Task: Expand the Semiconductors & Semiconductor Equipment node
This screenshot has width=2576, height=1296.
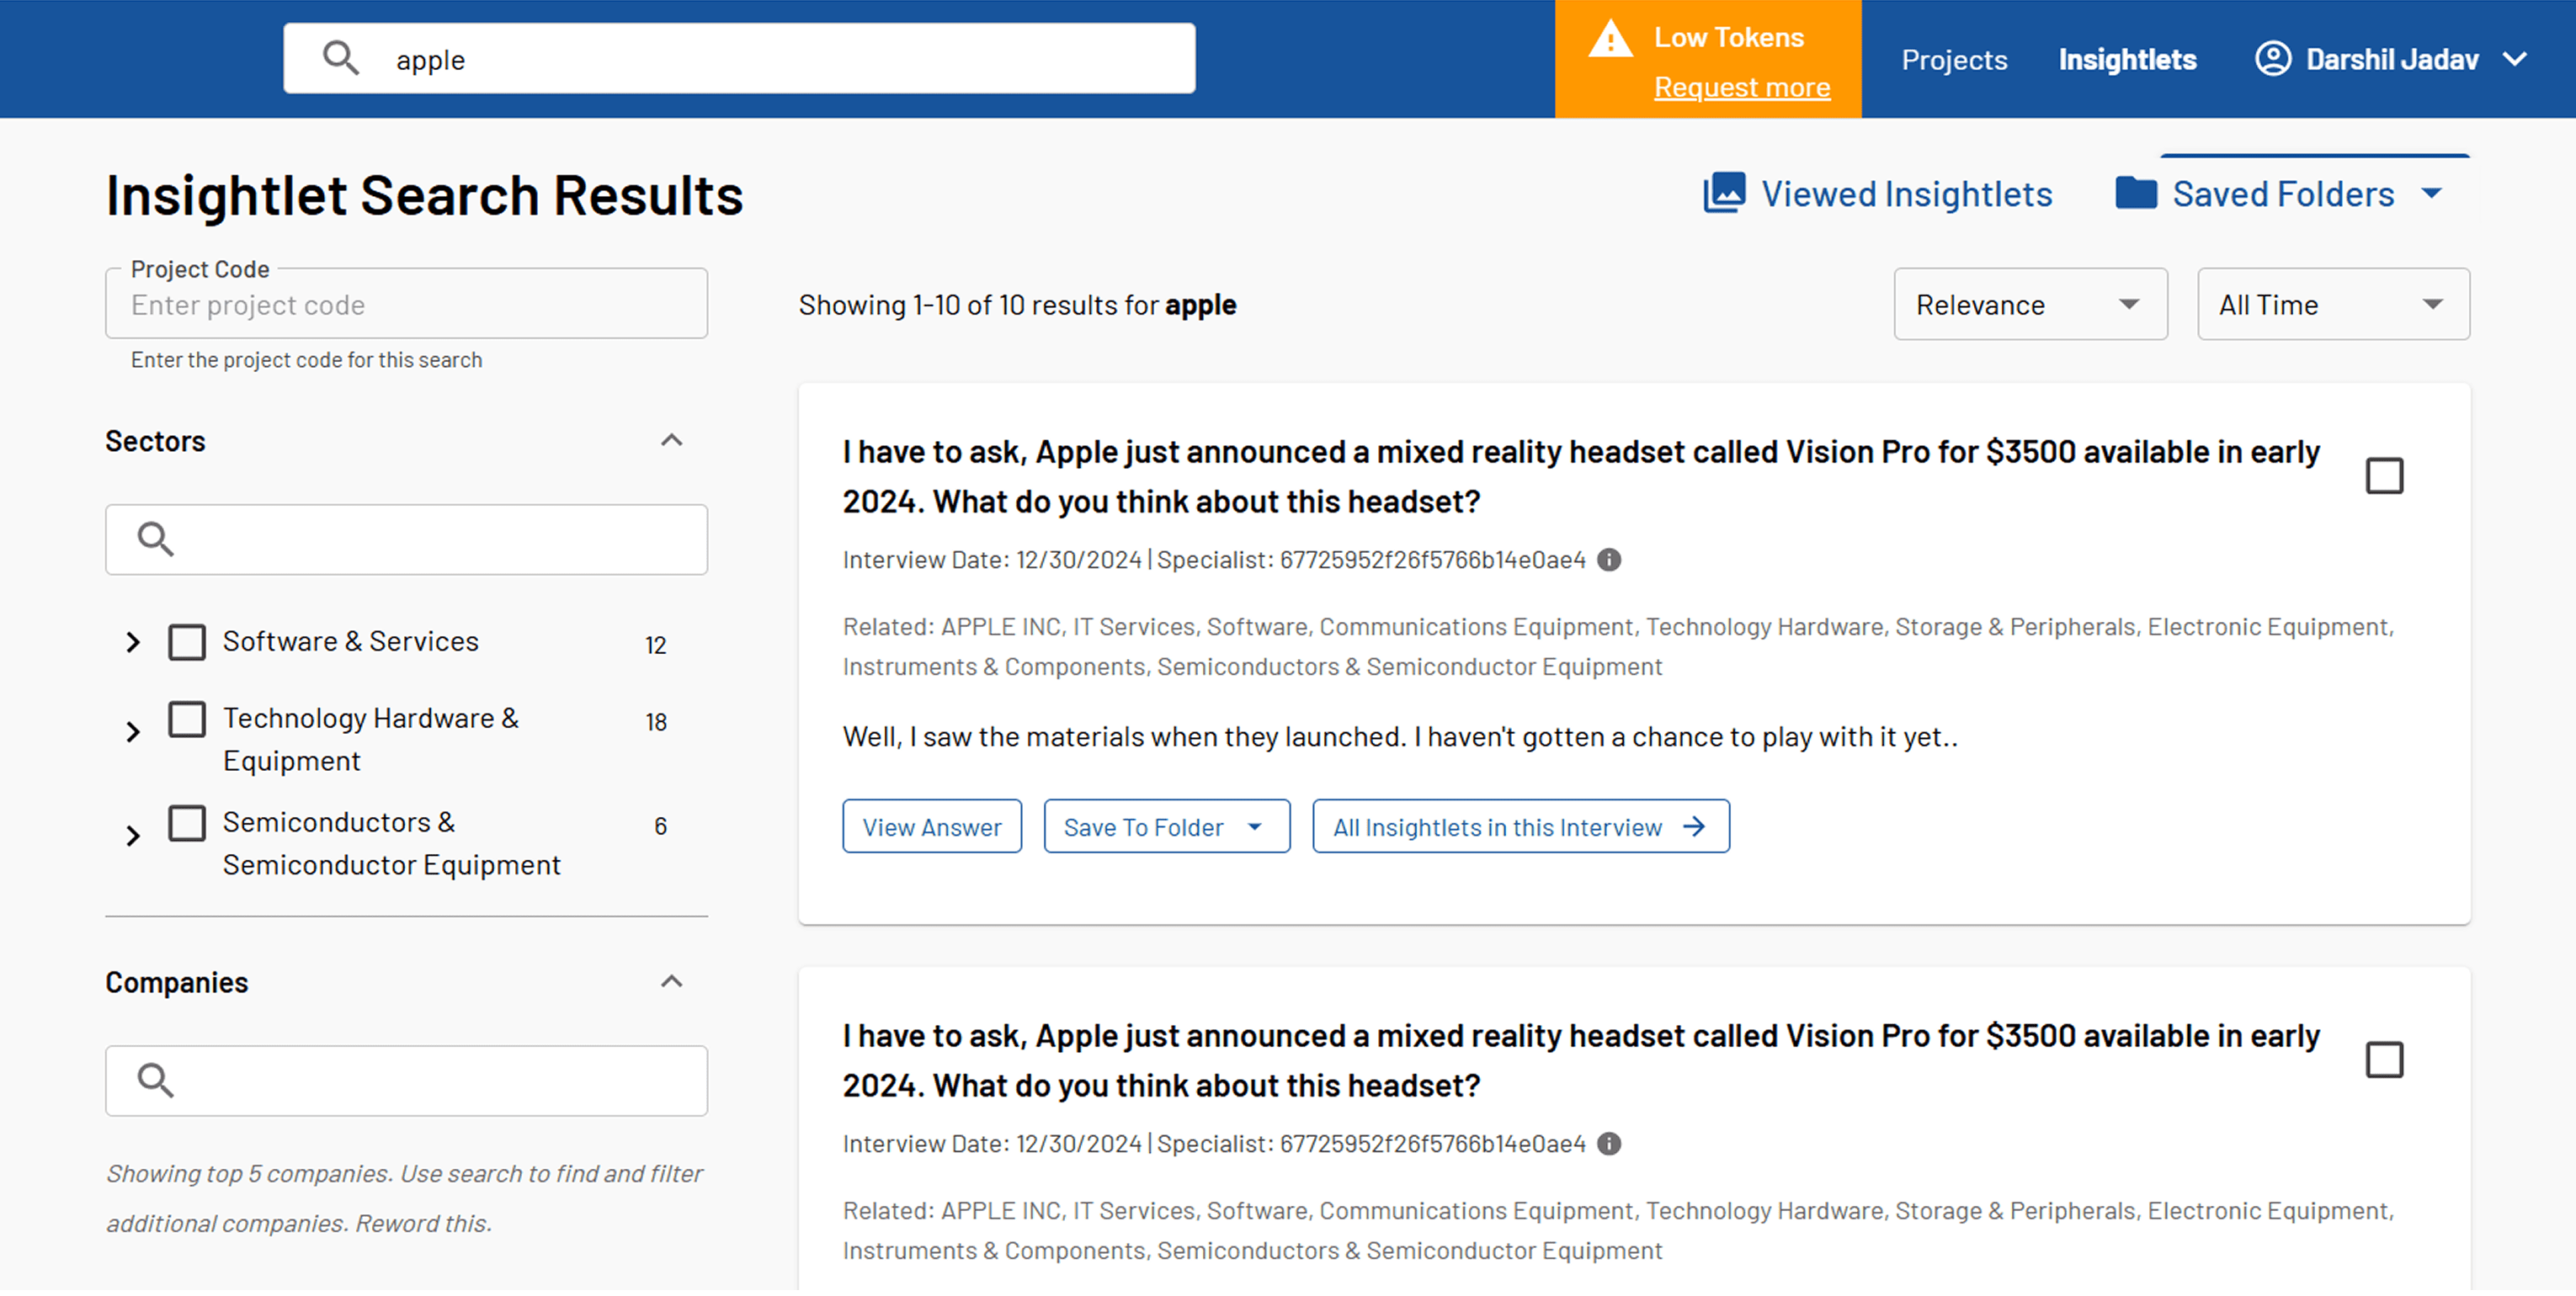Action: 133,836
